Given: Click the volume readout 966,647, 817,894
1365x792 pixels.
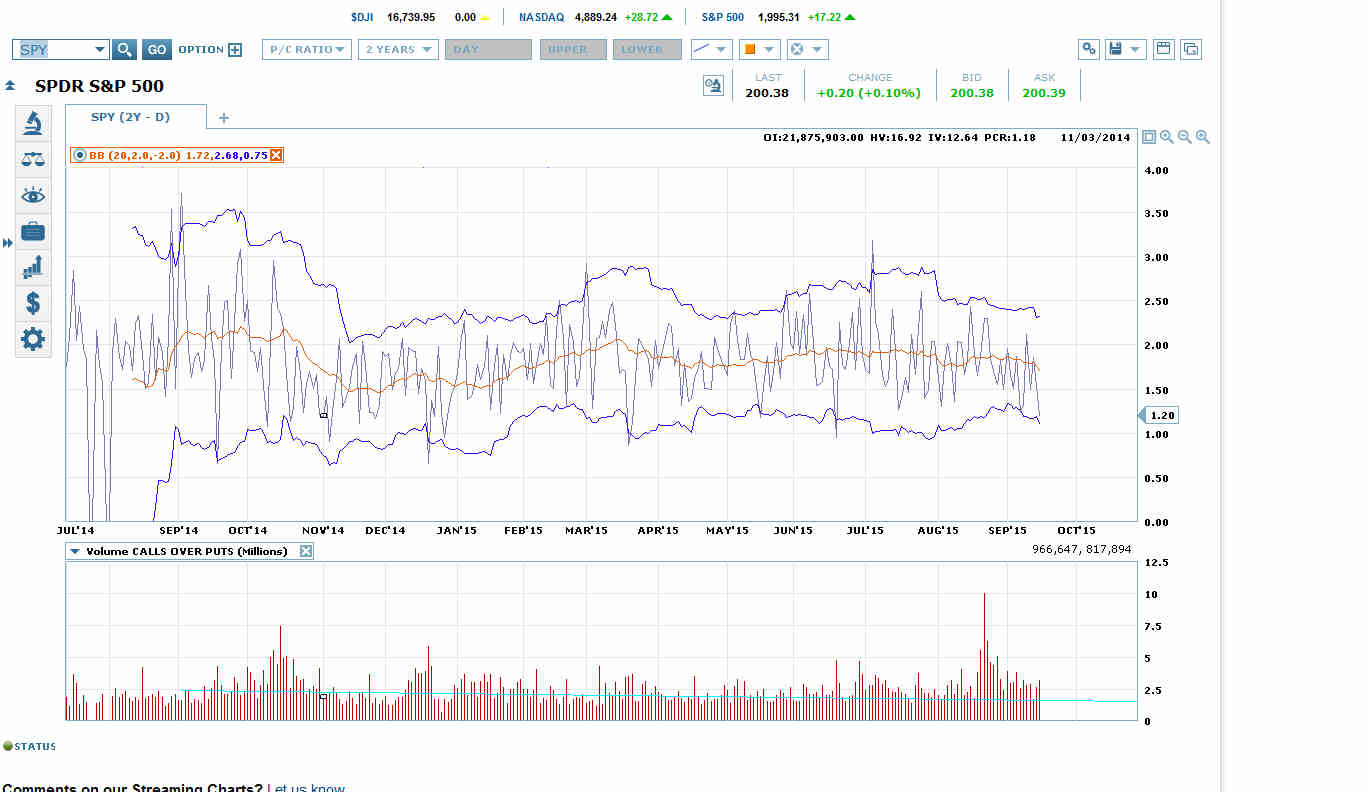Looking at the screenshot, I should click(1082, 549).
